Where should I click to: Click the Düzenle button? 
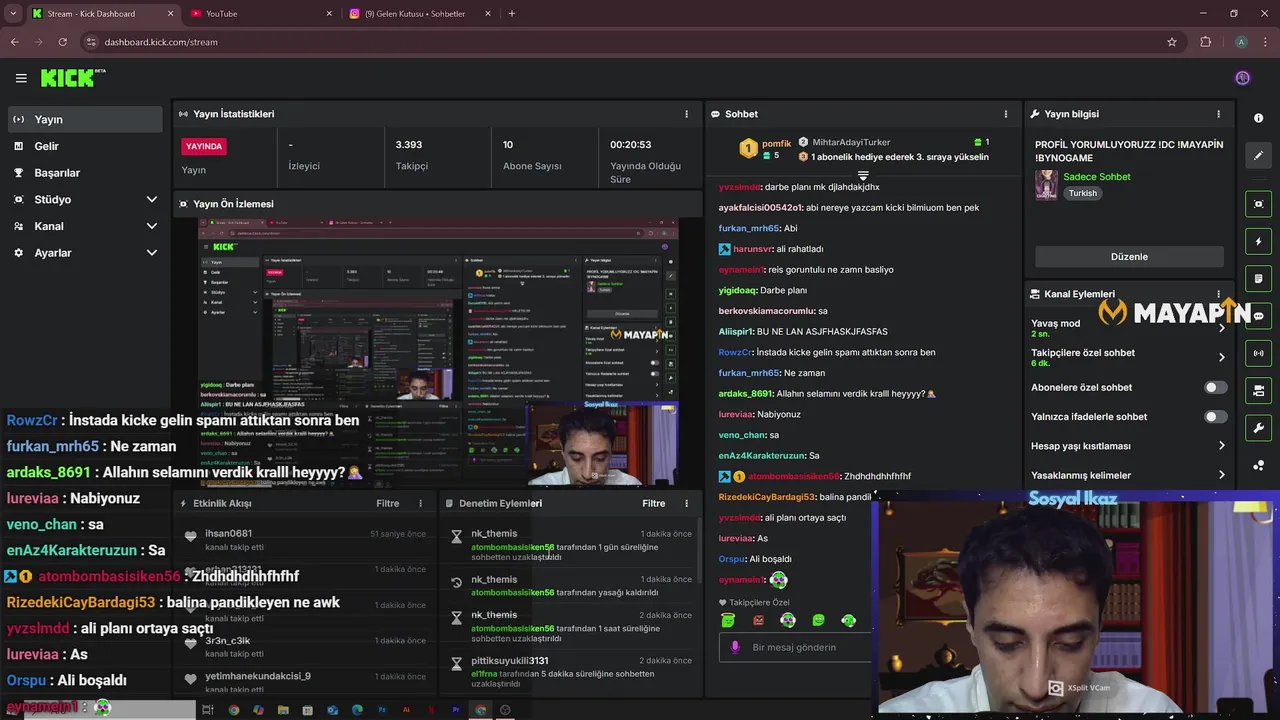coord(1129,257)
